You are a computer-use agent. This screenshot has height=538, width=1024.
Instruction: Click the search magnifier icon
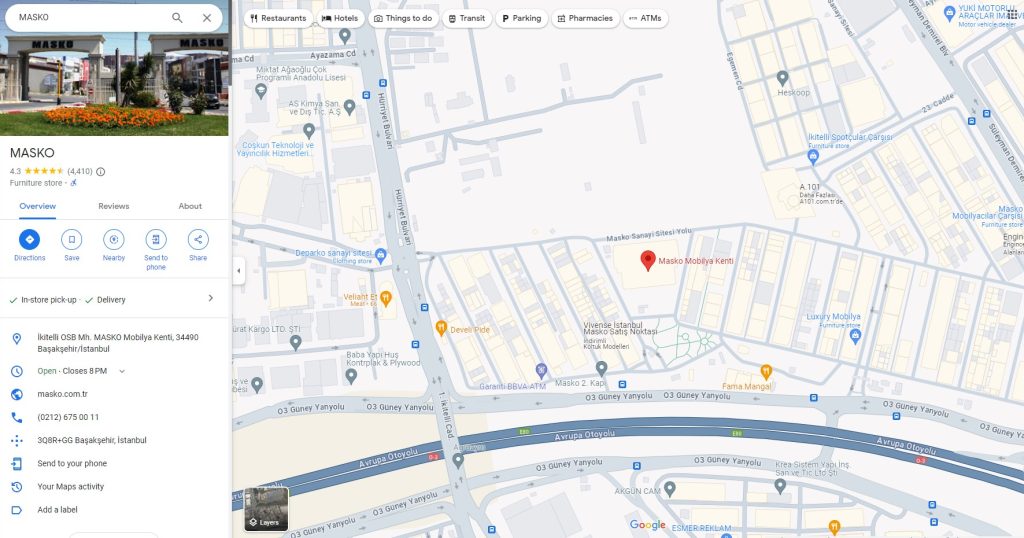pyautogui.click(x=177, y=18)
